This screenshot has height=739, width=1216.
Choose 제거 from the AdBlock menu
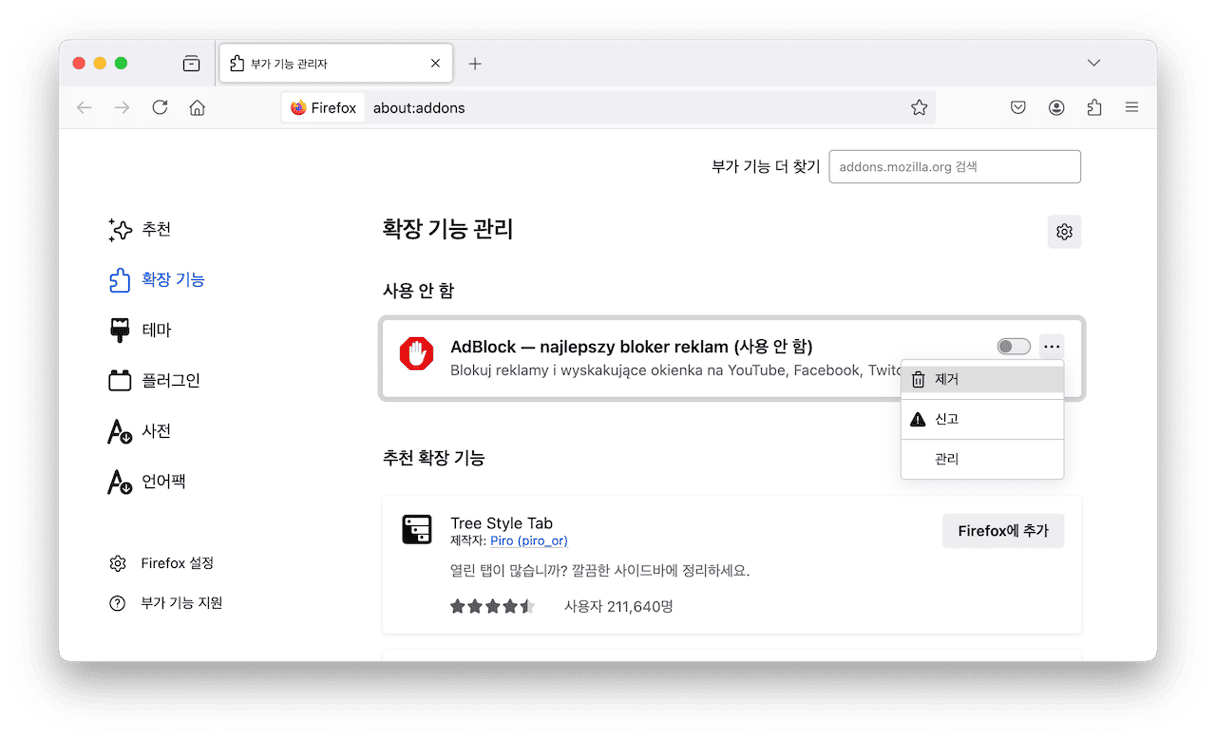tap(982, 379)
